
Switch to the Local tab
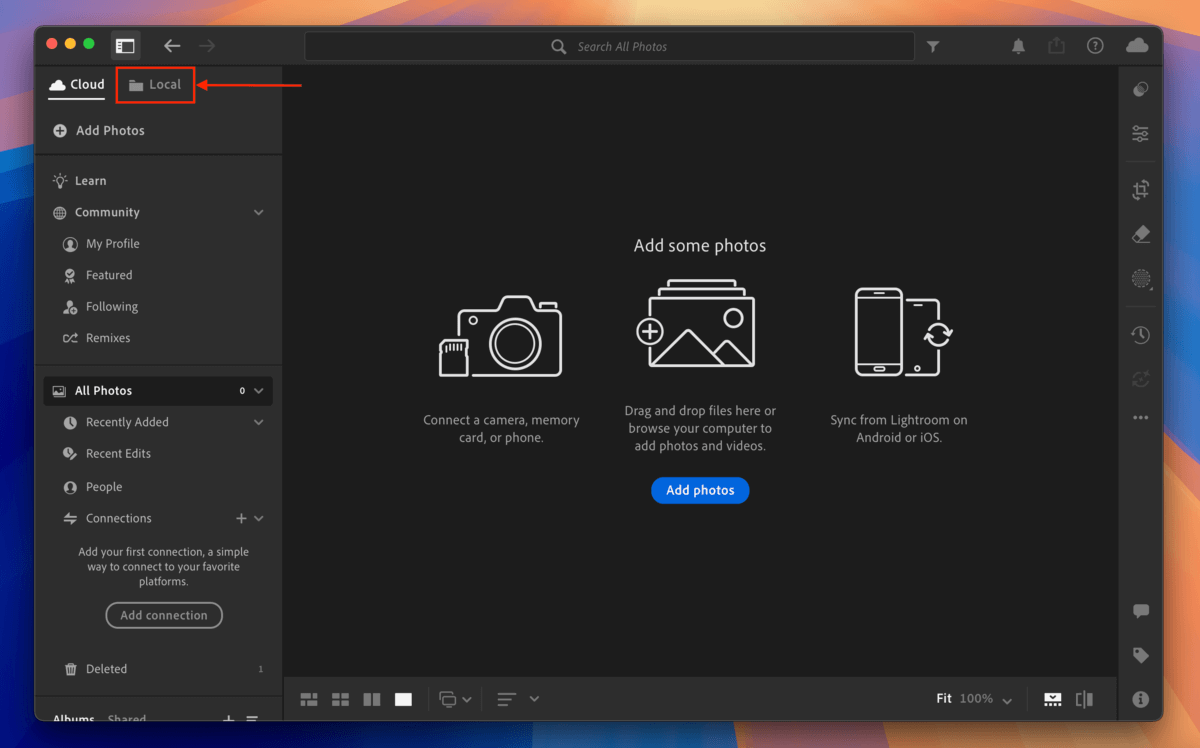[x=155, y=85]
